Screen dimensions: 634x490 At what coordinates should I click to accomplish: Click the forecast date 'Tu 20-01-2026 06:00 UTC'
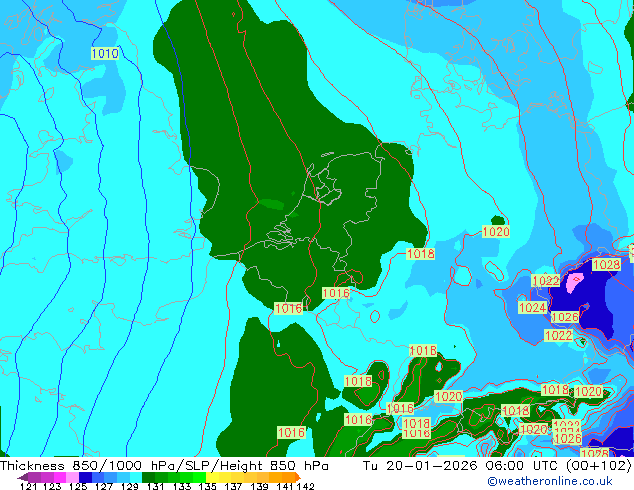tap(461, 466)
